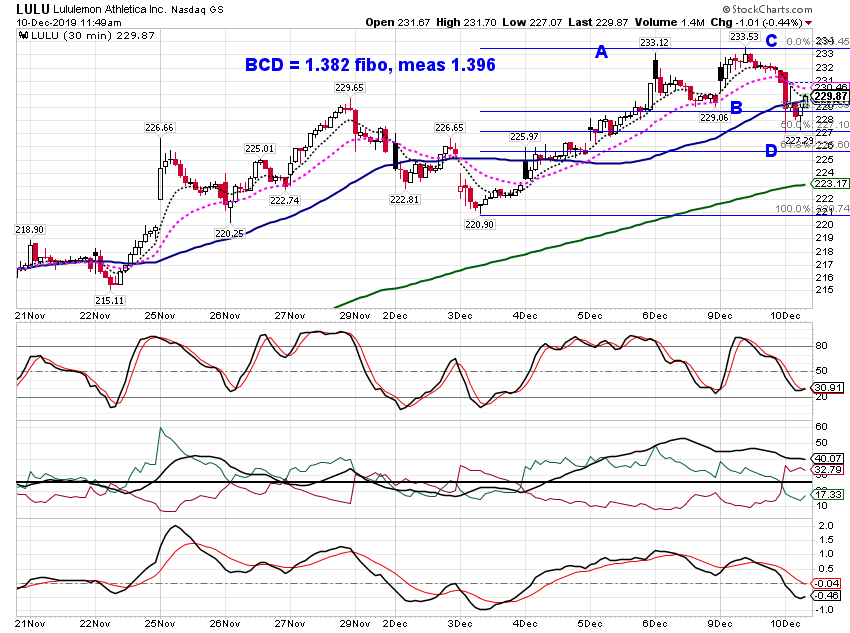This screenshot has height=633, width=850.
Task: Click the 222.74 low price label
Action: click(x=285, y=201)
